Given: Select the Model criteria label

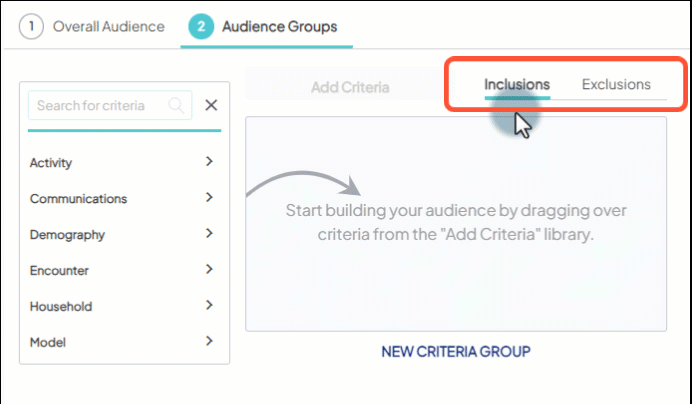Looking at the screenshot, I should tap(48, 342).
